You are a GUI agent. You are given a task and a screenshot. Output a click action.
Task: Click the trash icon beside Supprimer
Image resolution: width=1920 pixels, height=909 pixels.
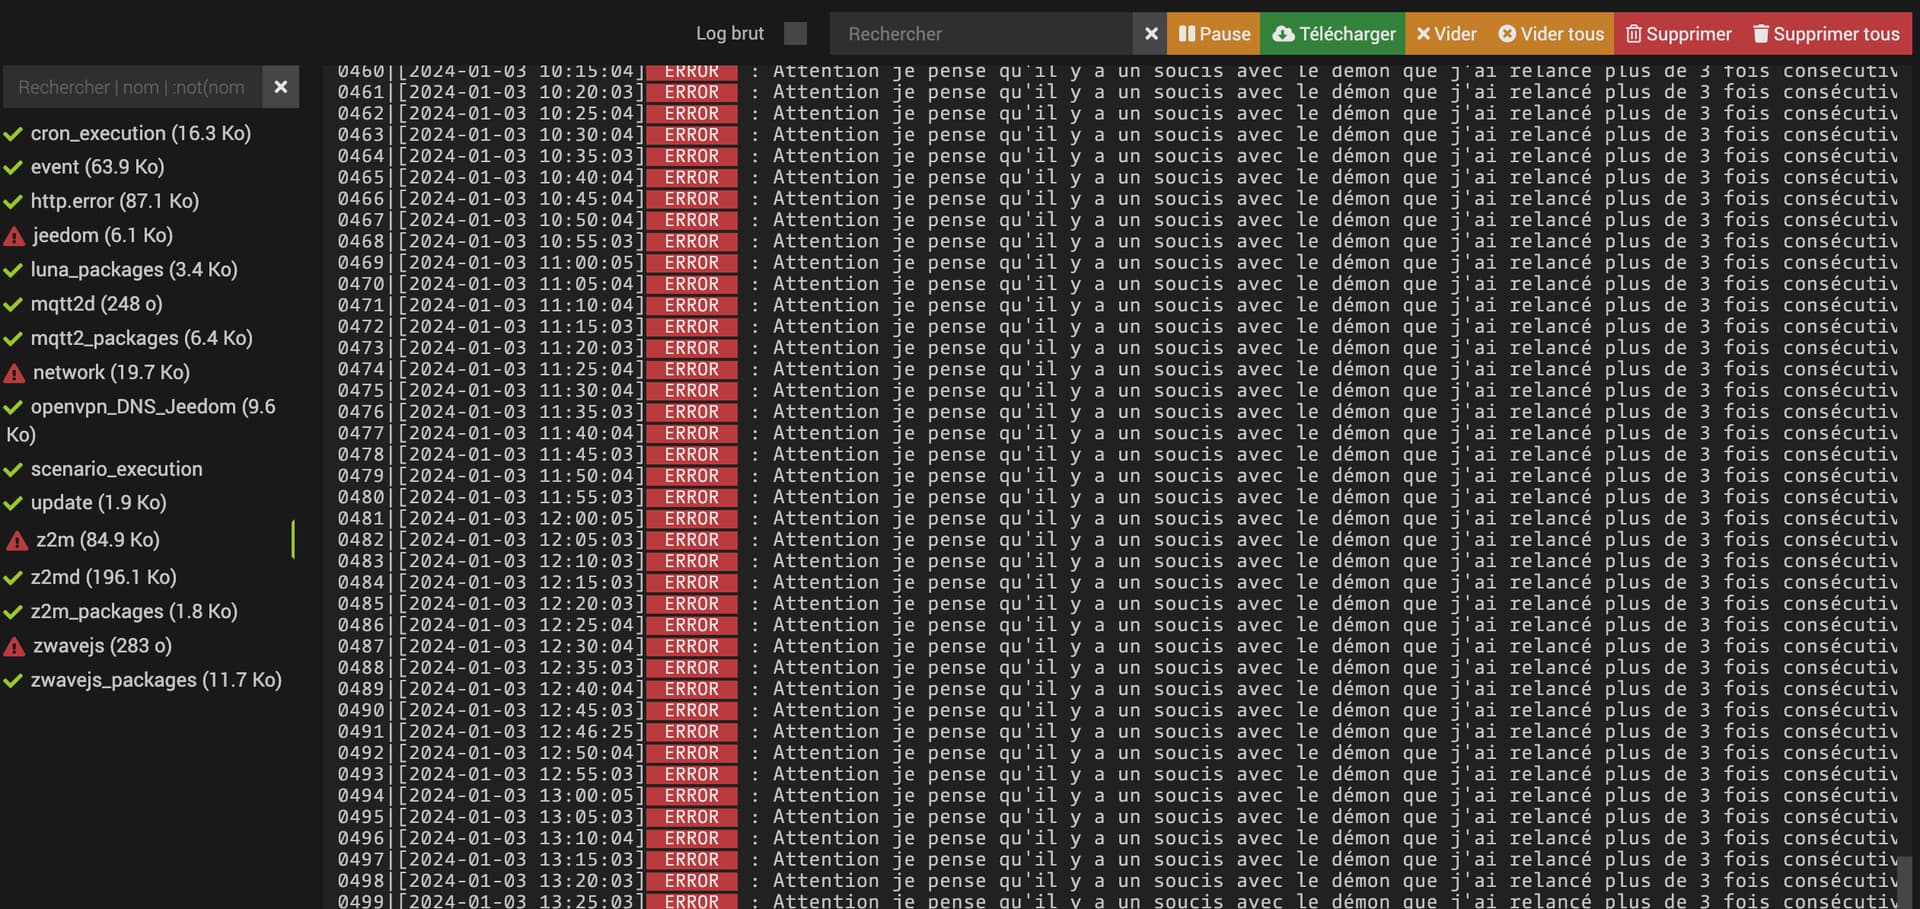point(1634,34)
